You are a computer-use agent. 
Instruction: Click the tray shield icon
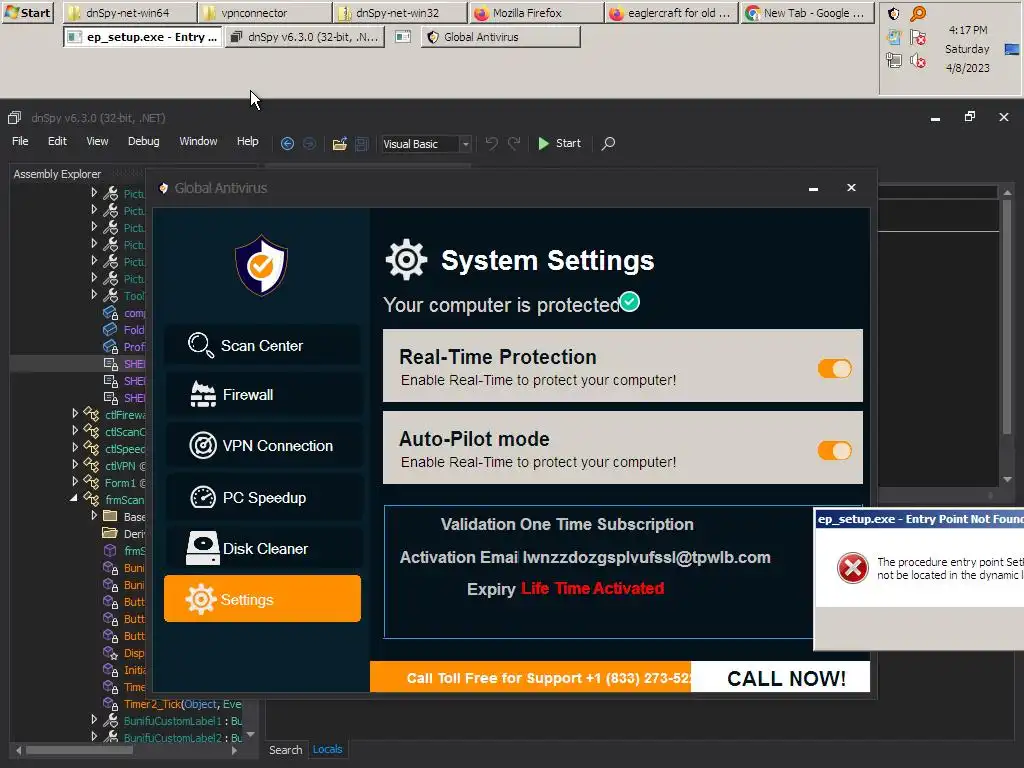(x=894, y=14)
